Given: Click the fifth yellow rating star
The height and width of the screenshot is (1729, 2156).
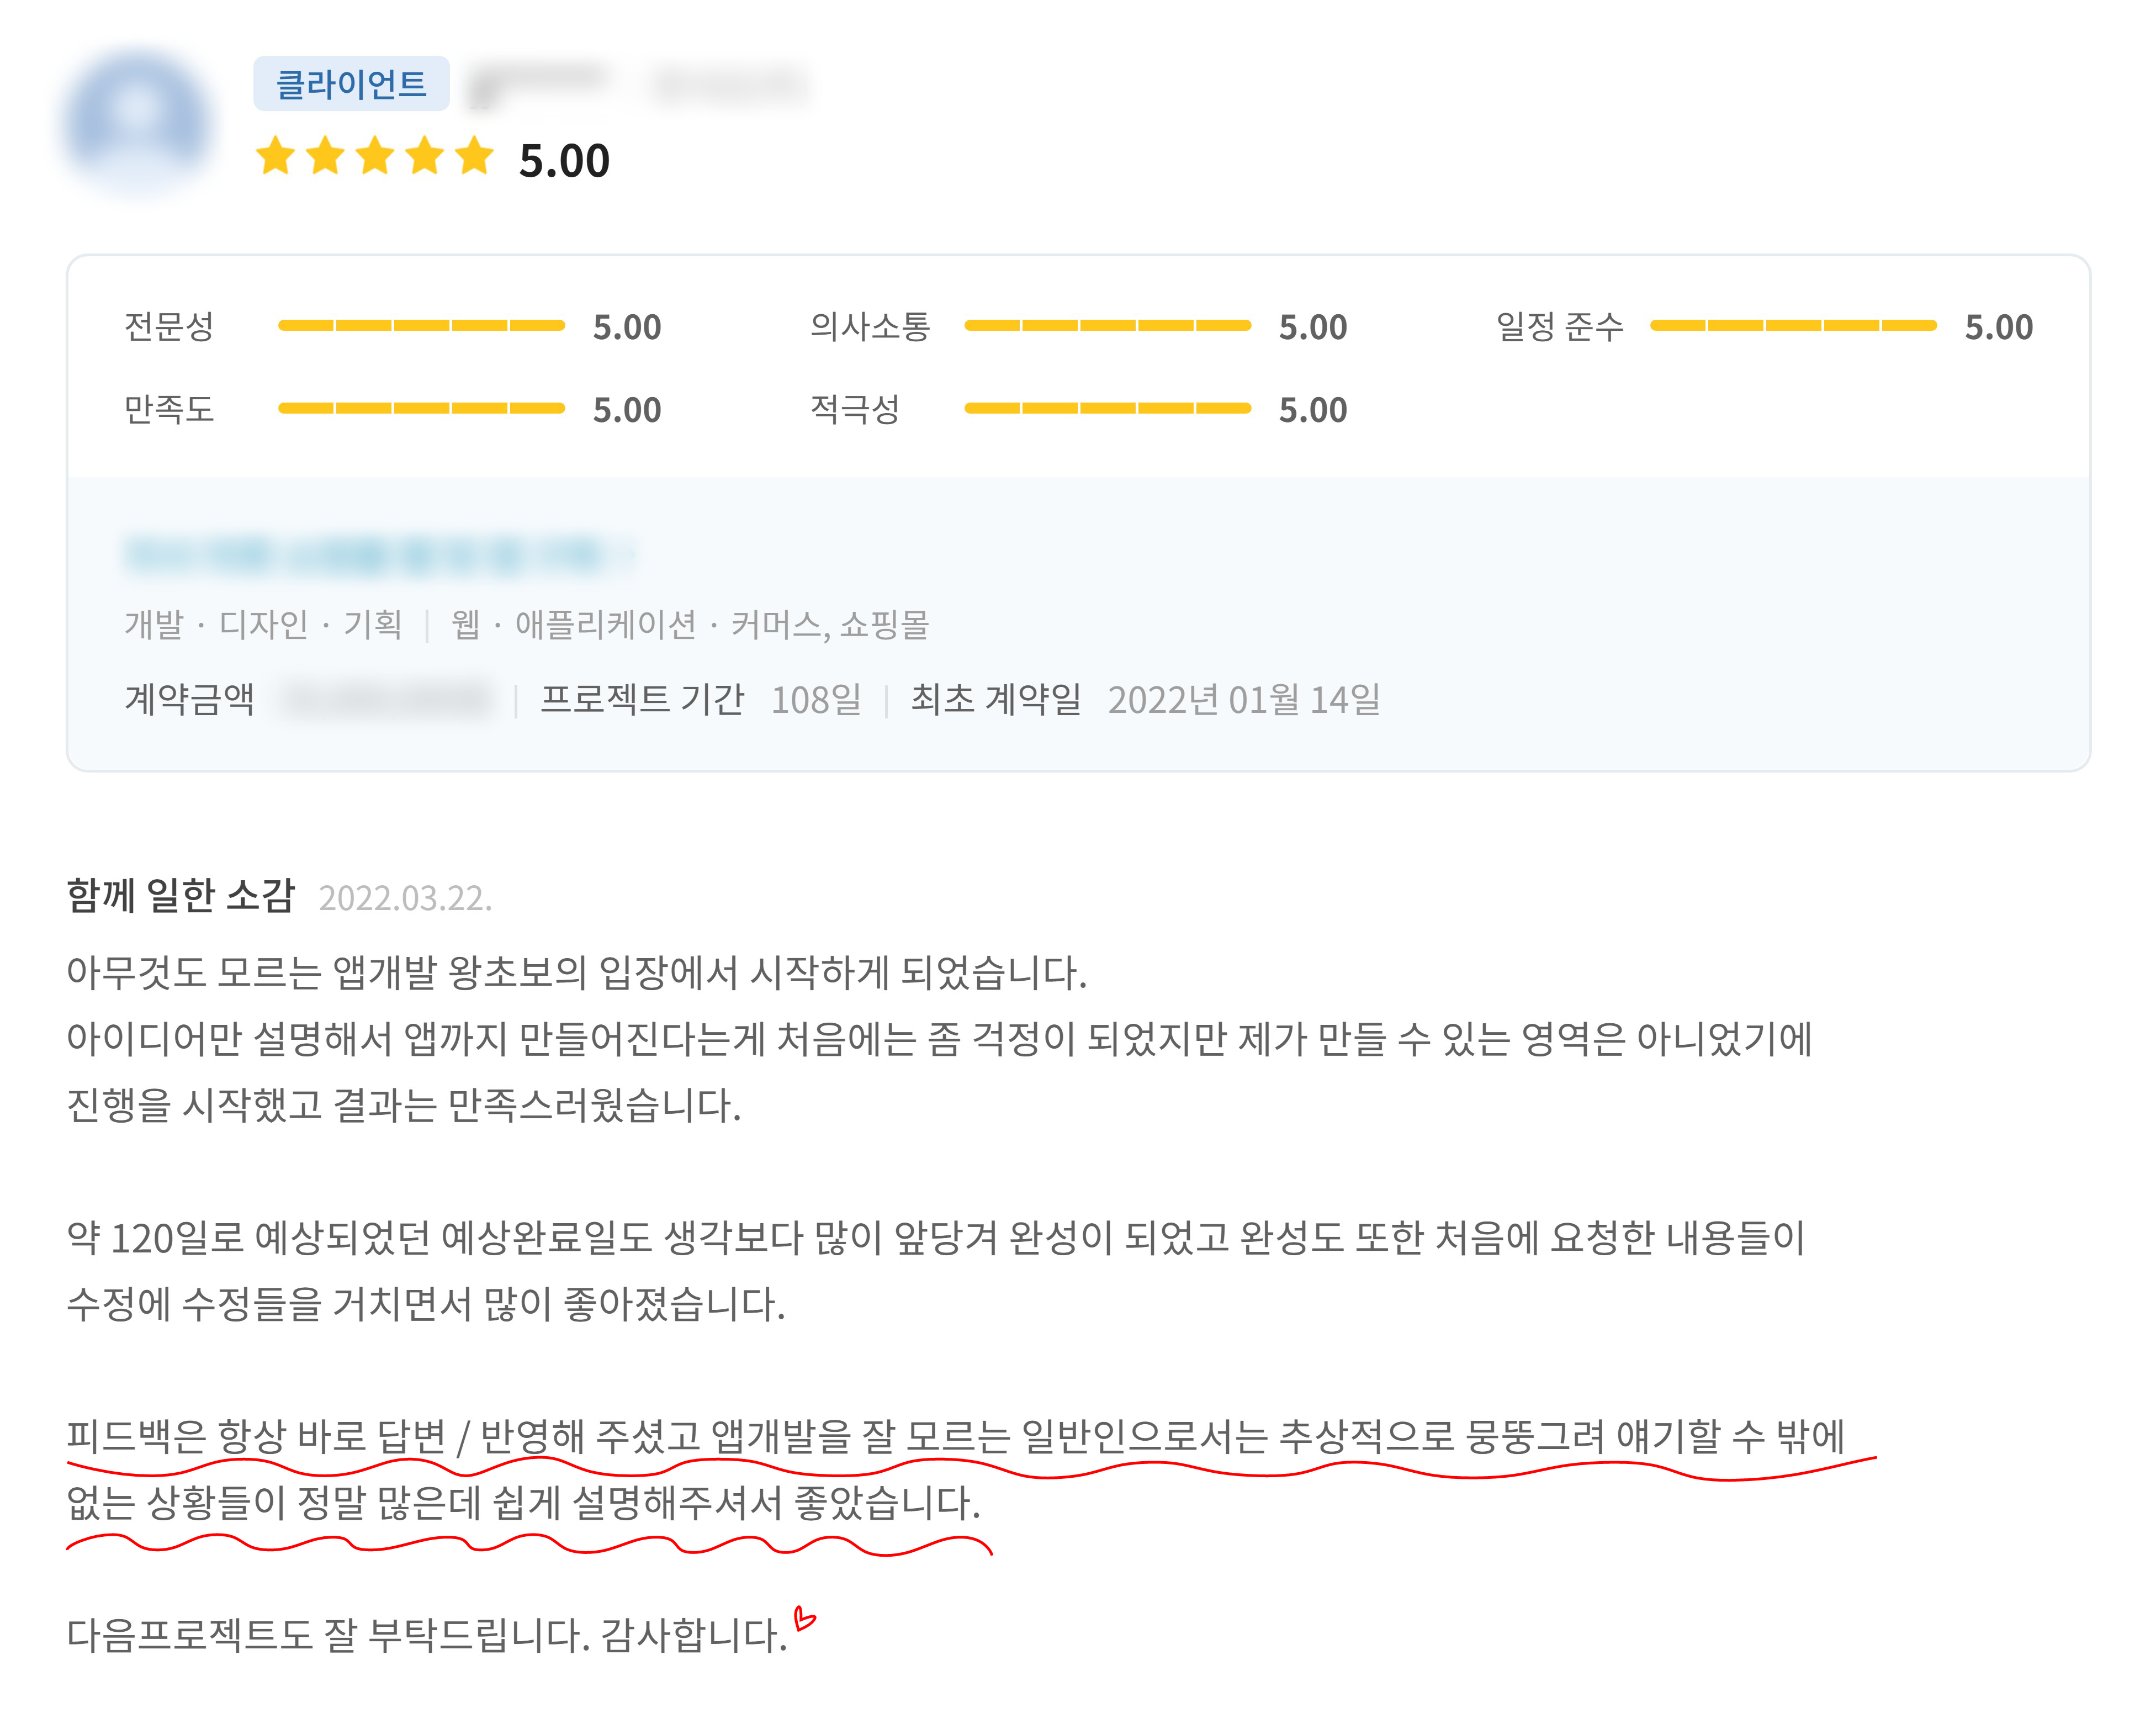Looking at the screenshot, I should [x=474, y=157].
